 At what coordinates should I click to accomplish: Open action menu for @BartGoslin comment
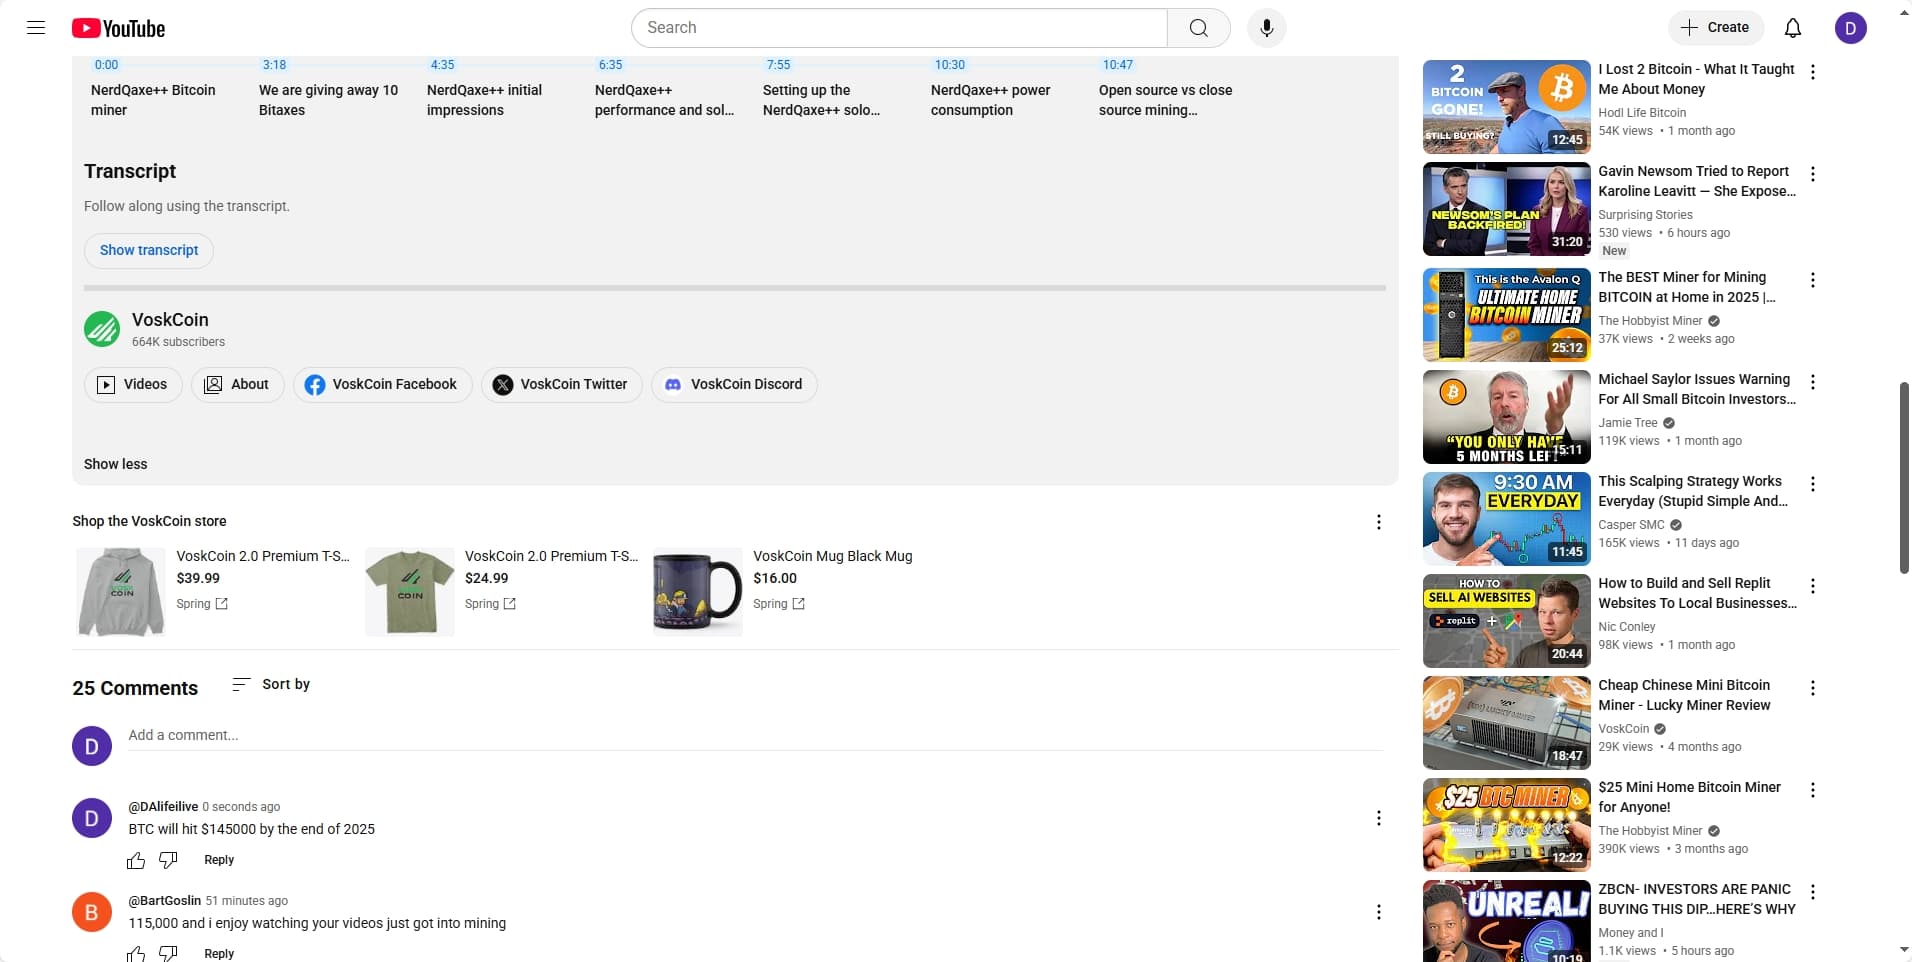[1378, 911]
